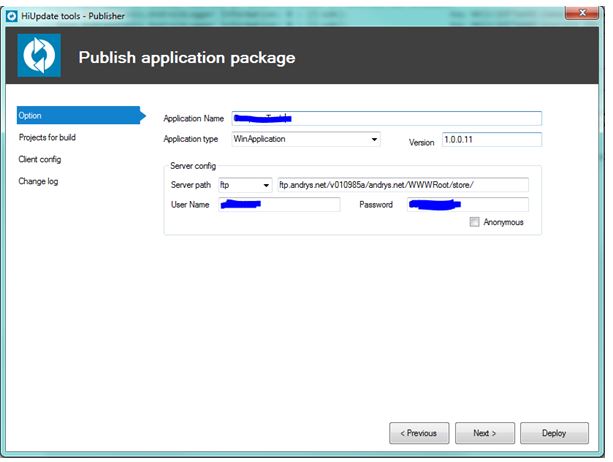Focus the Password field

pyautogui.click(x=468, y=204)
